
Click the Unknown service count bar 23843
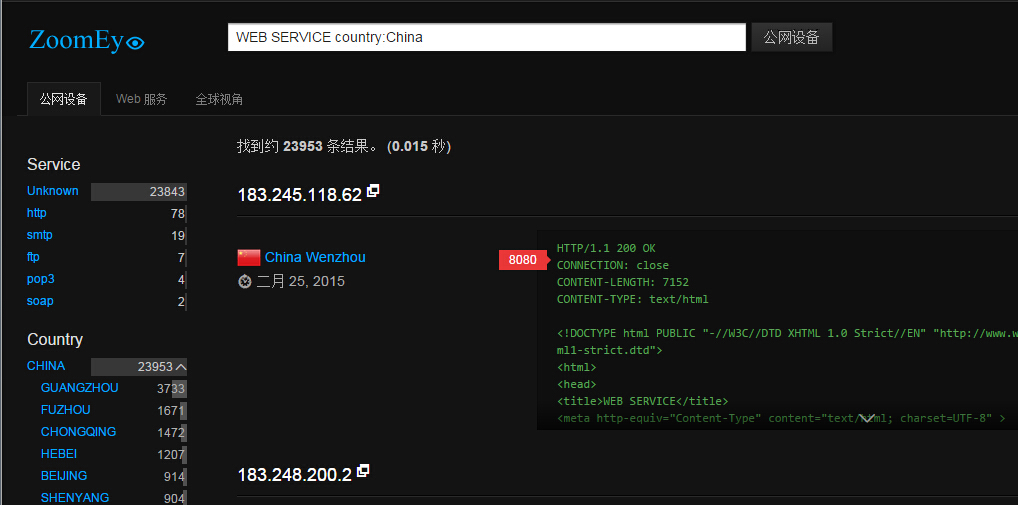coord(138,191)
